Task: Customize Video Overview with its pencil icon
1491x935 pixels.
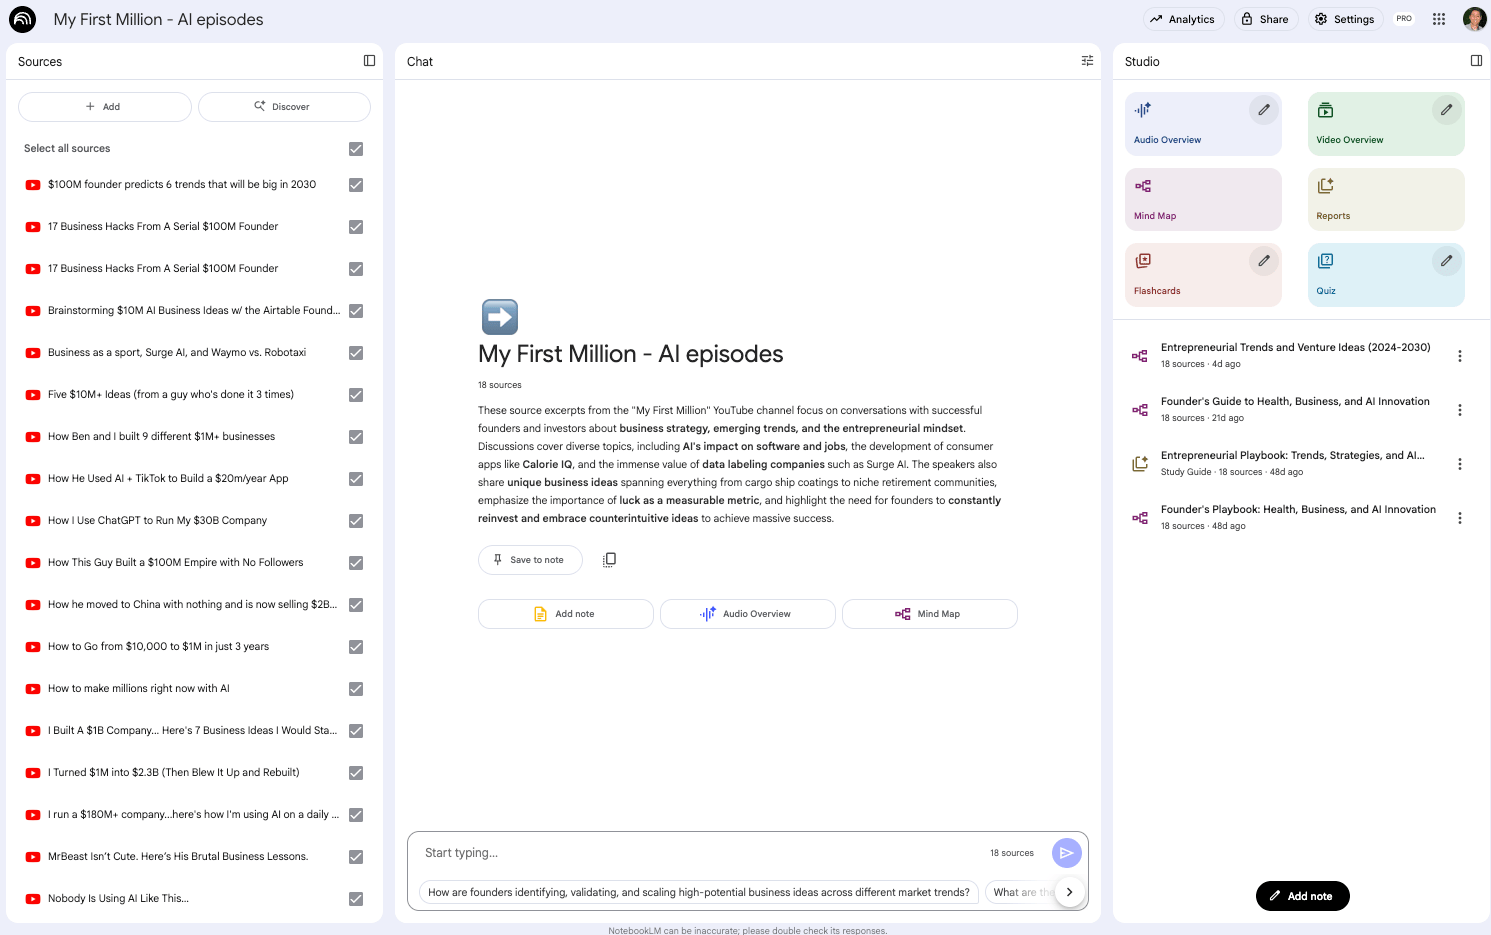Action: (x=1446, y=110)
